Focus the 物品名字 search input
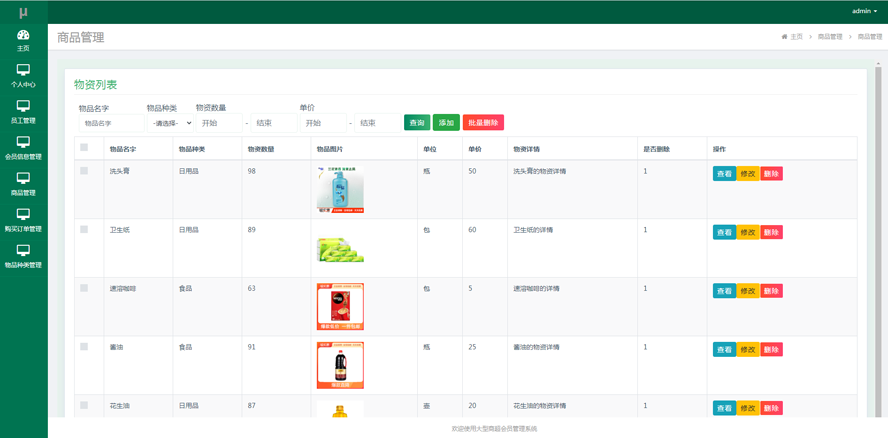 112,123
